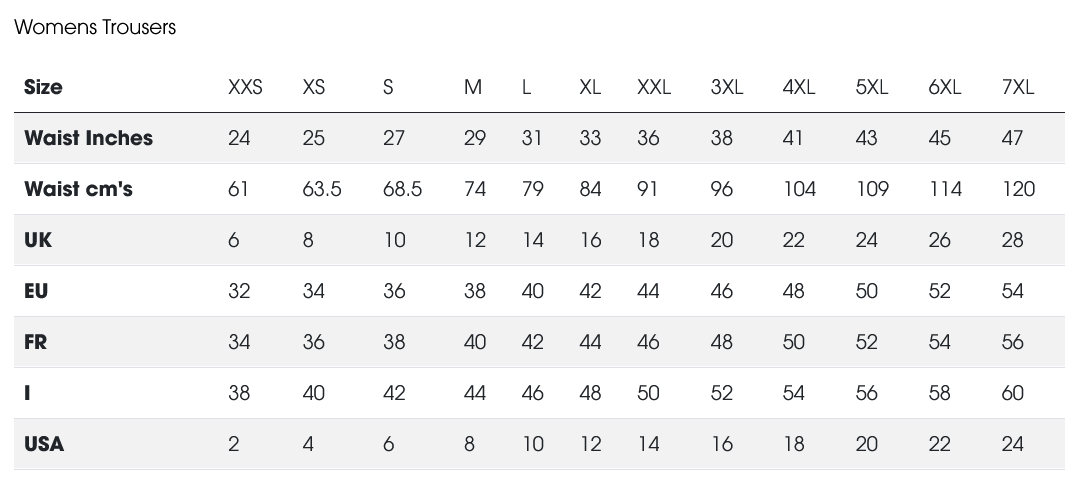Select the USA row label
The width and height of the screenshot is (1090, 496).
44,444
